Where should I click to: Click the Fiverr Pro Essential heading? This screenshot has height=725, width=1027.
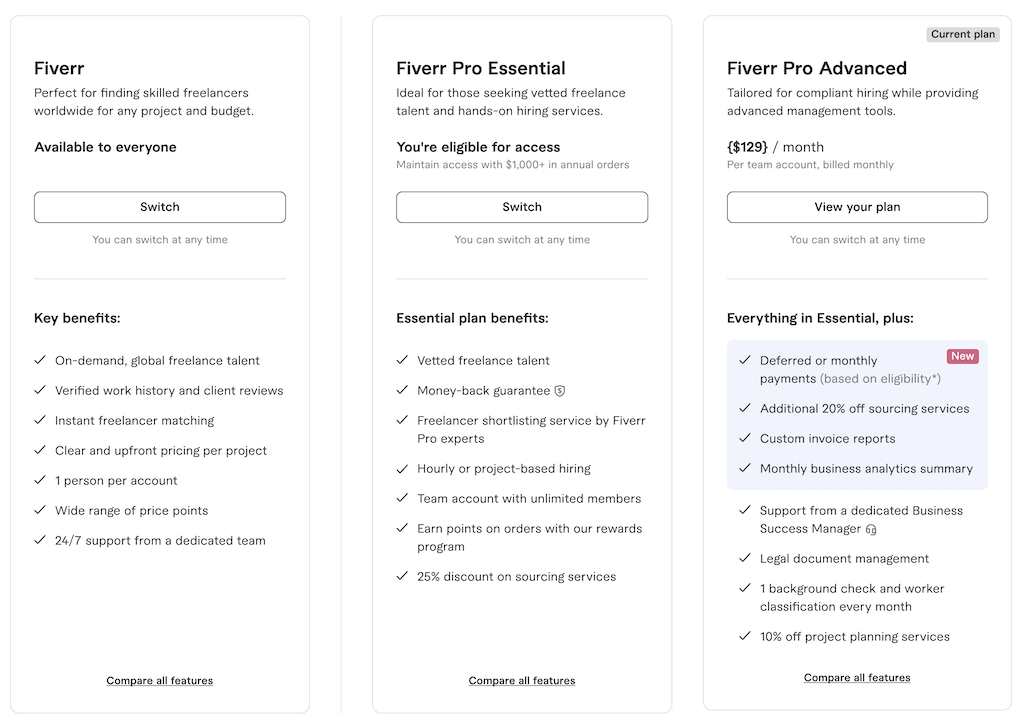pyautogui.click(x=481, y=68)
